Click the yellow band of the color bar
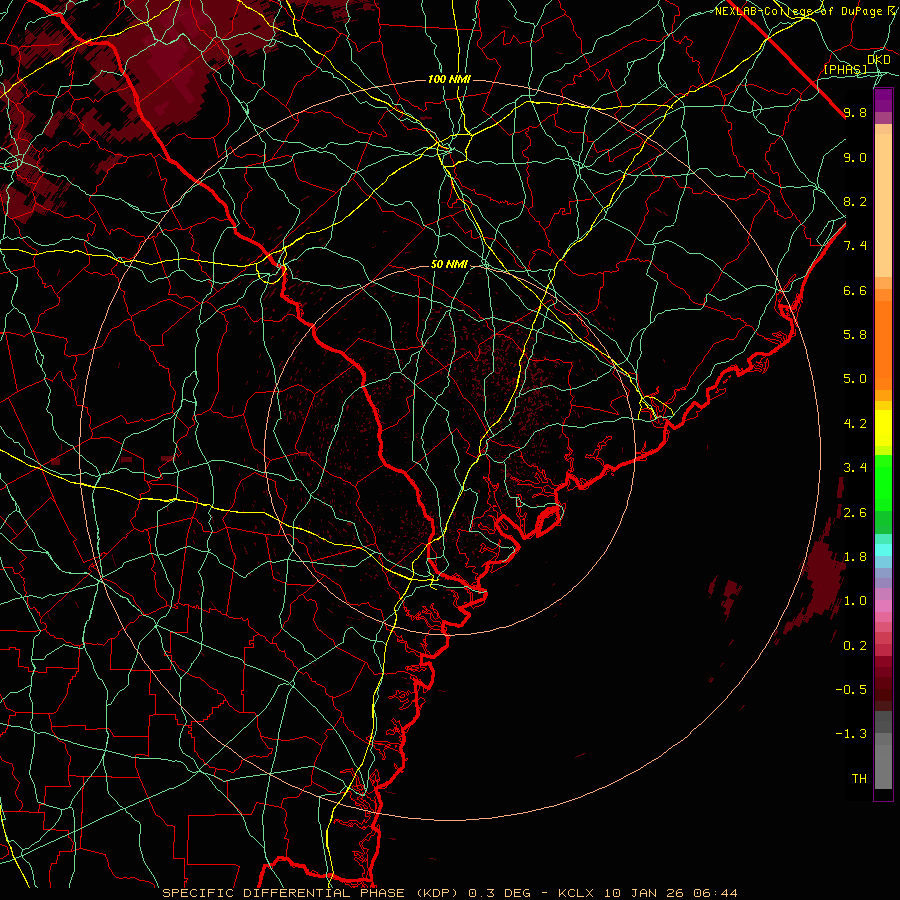 tap(883, 428)
